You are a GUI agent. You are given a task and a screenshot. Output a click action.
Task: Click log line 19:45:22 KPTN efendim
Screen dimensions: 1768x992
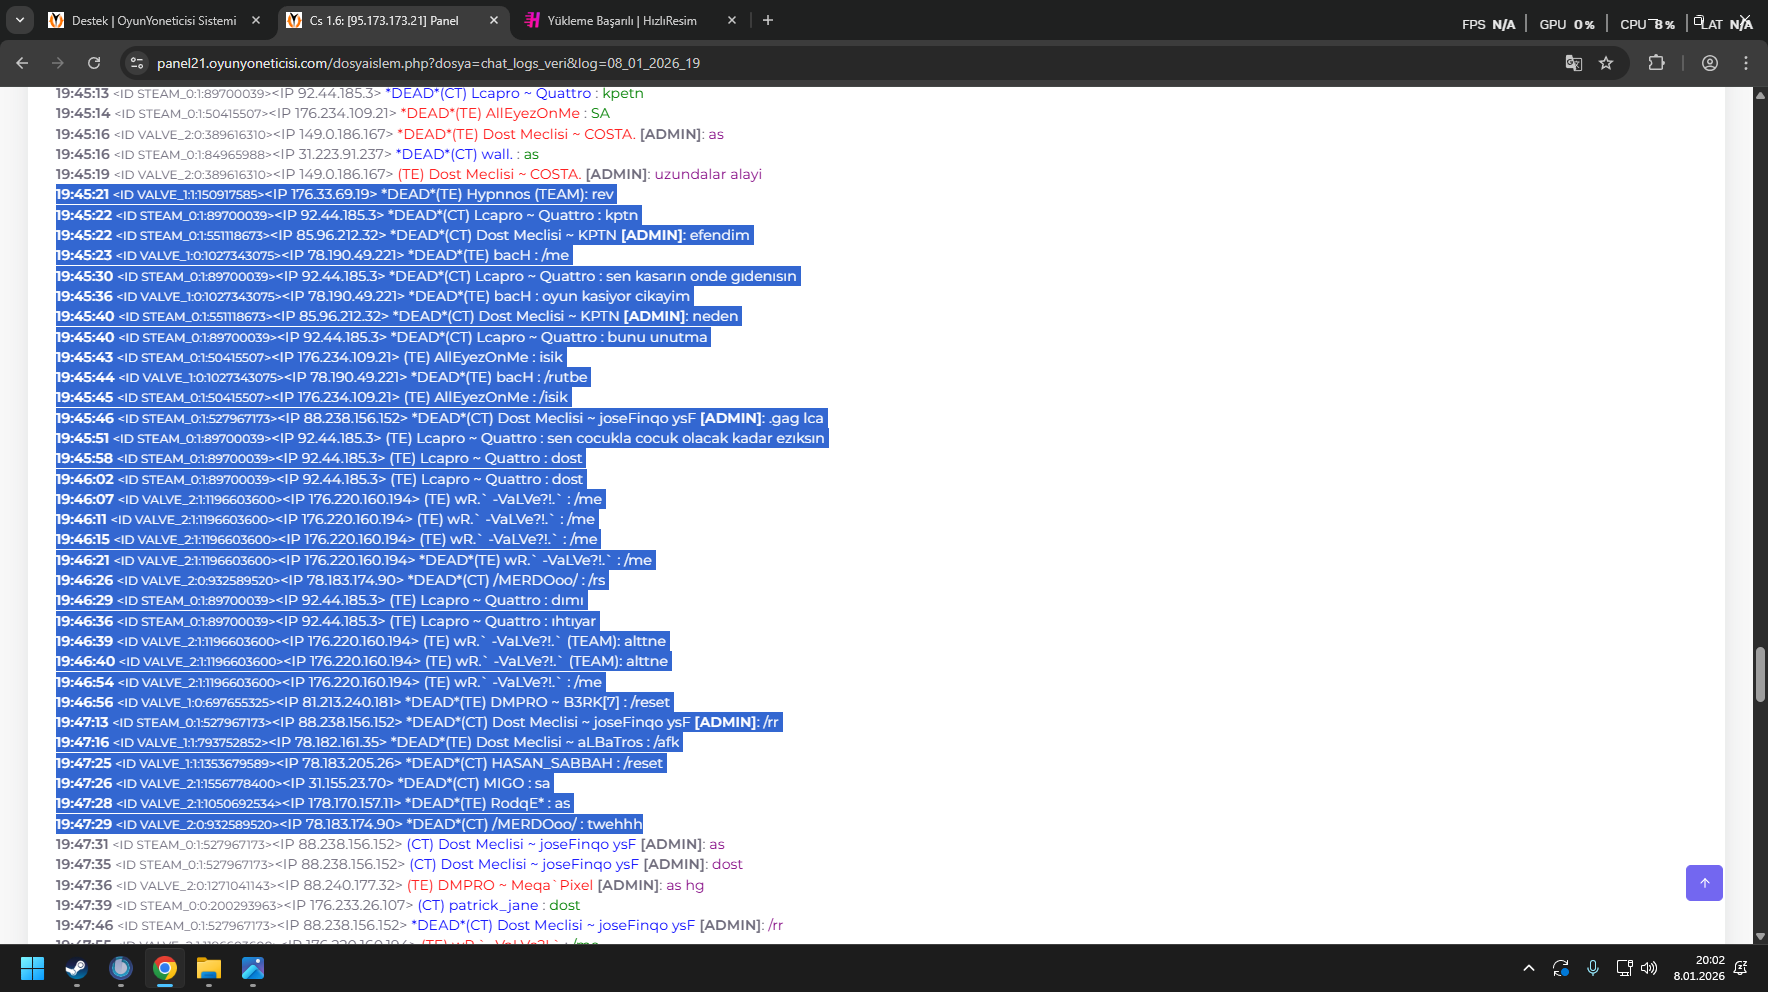click(x=404, y=235)
